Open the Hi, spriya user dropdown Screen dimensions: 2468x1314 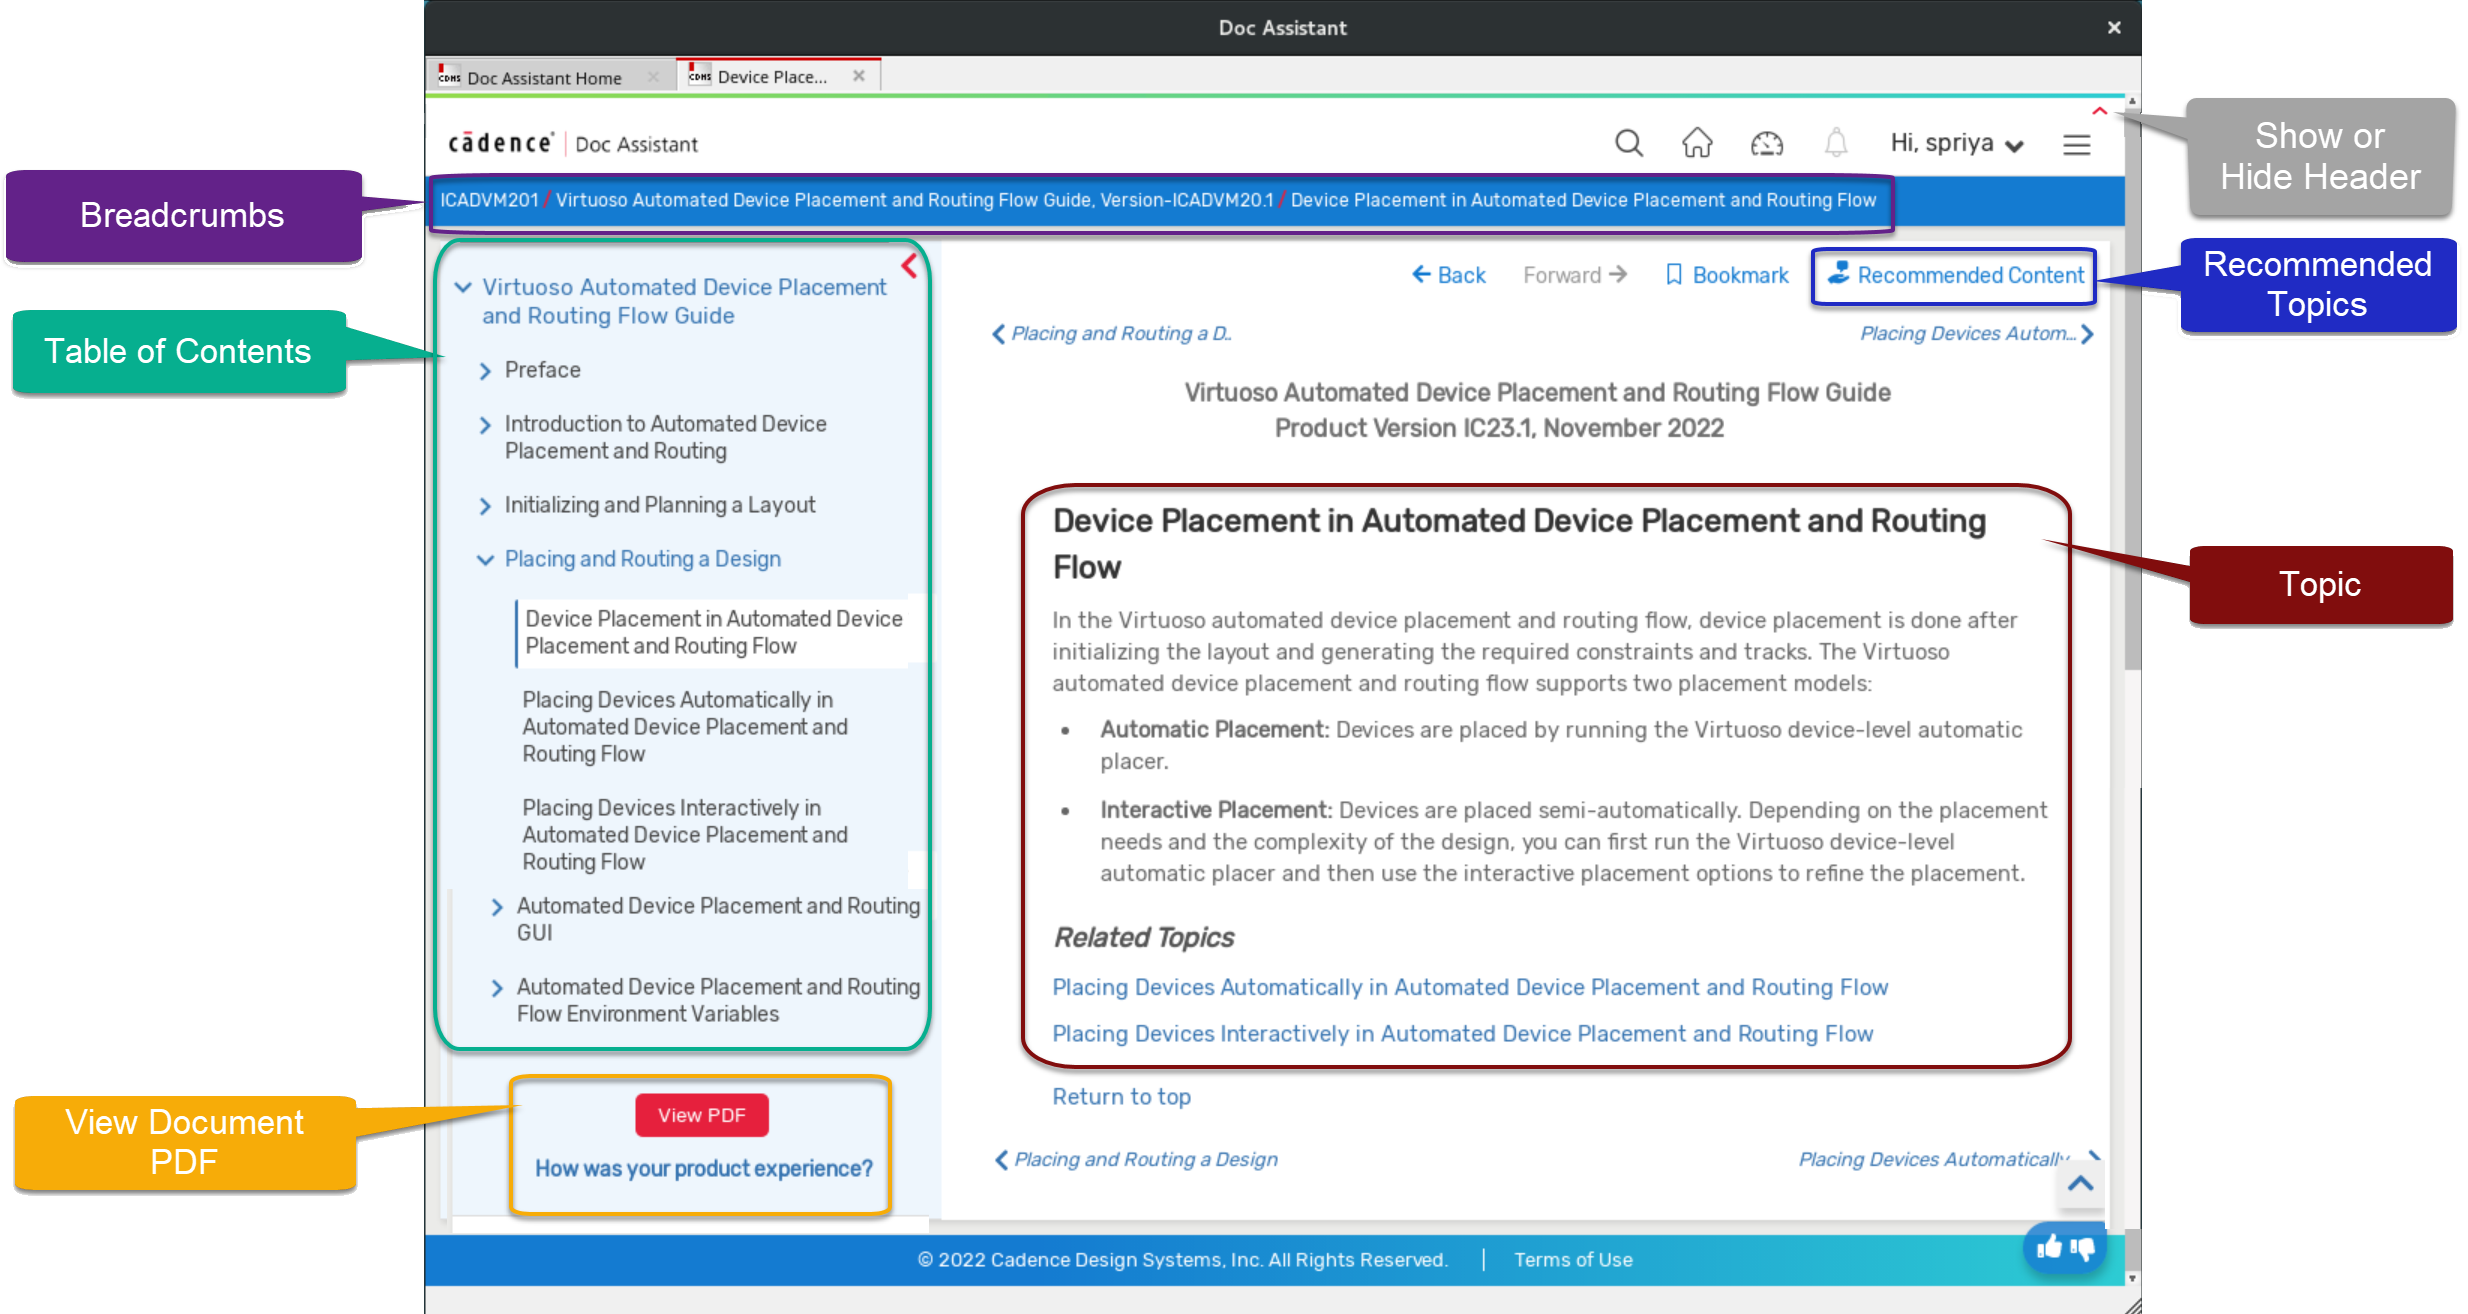tap(1956, 144)
